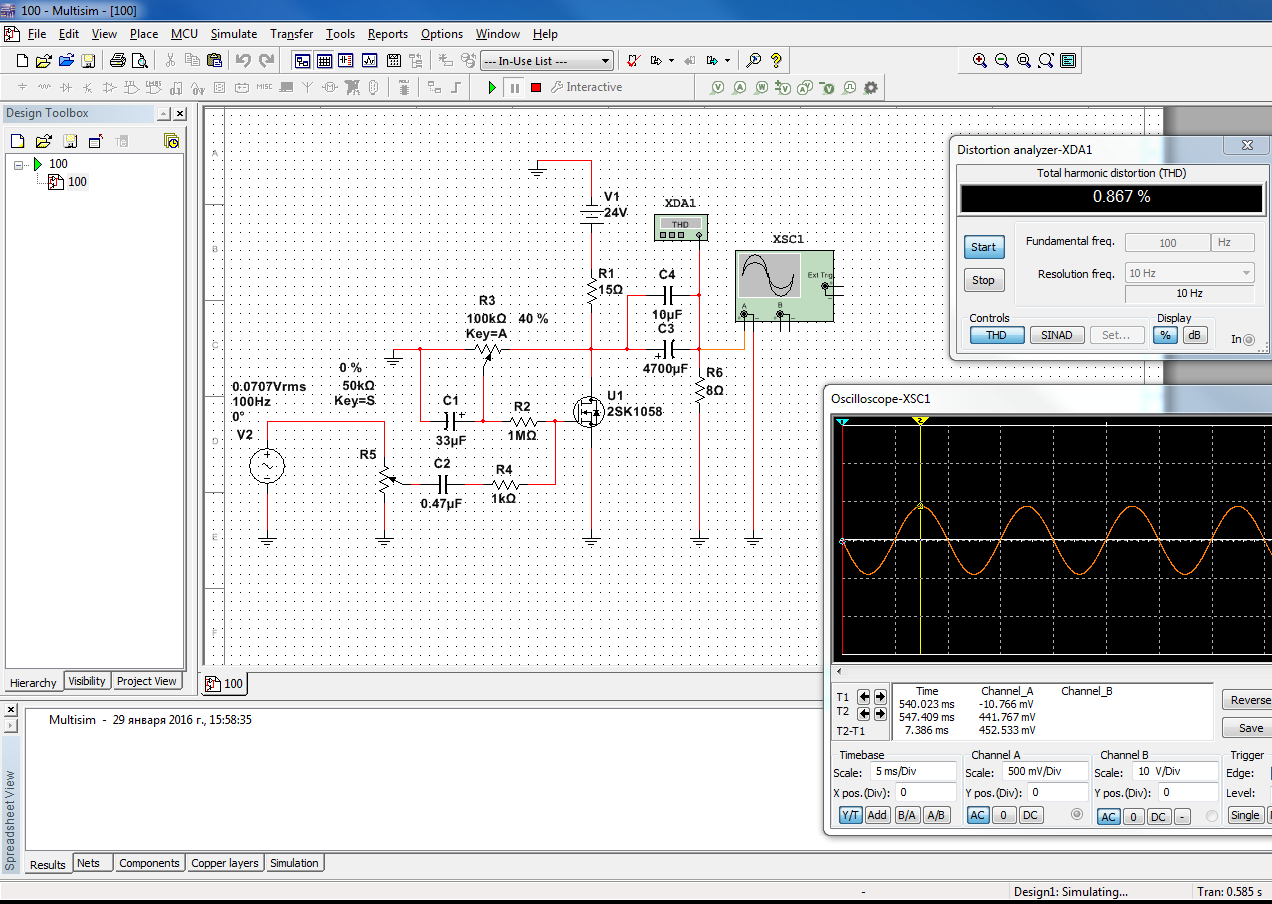Select 100 schematic item in design tree
Image resolution: width=1272 pixels, height=904 pixels.
[x=77, y=182]
